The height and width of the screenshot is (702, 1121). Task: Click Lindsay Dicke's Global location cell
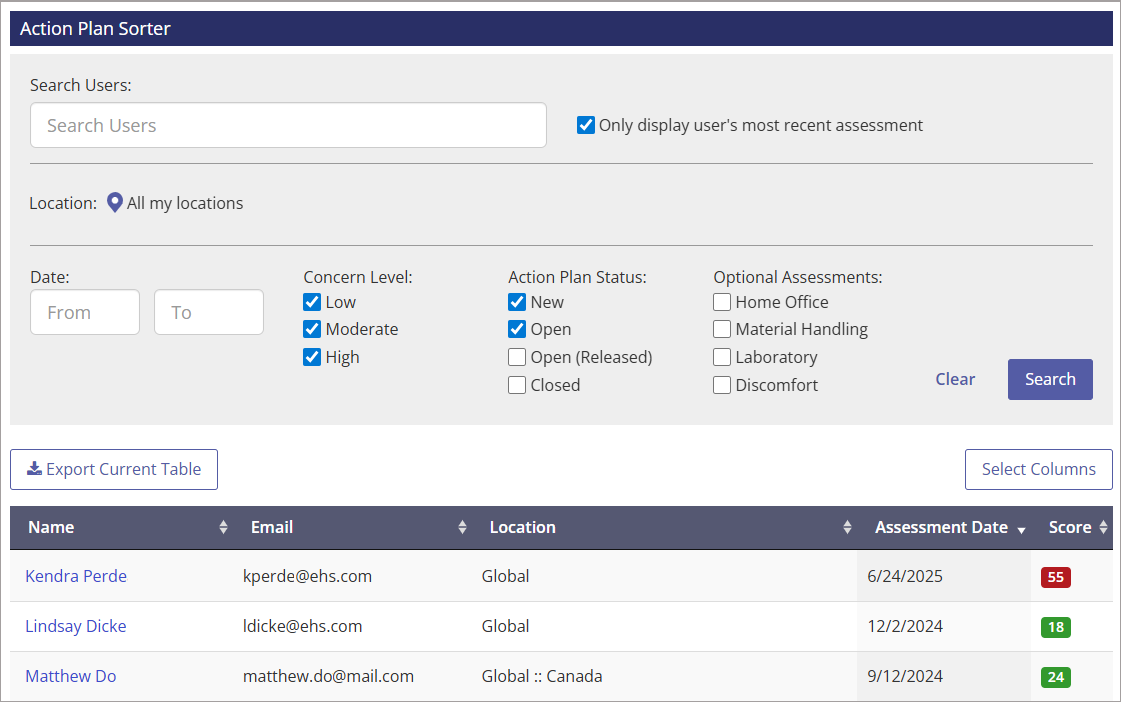point(505,626)
